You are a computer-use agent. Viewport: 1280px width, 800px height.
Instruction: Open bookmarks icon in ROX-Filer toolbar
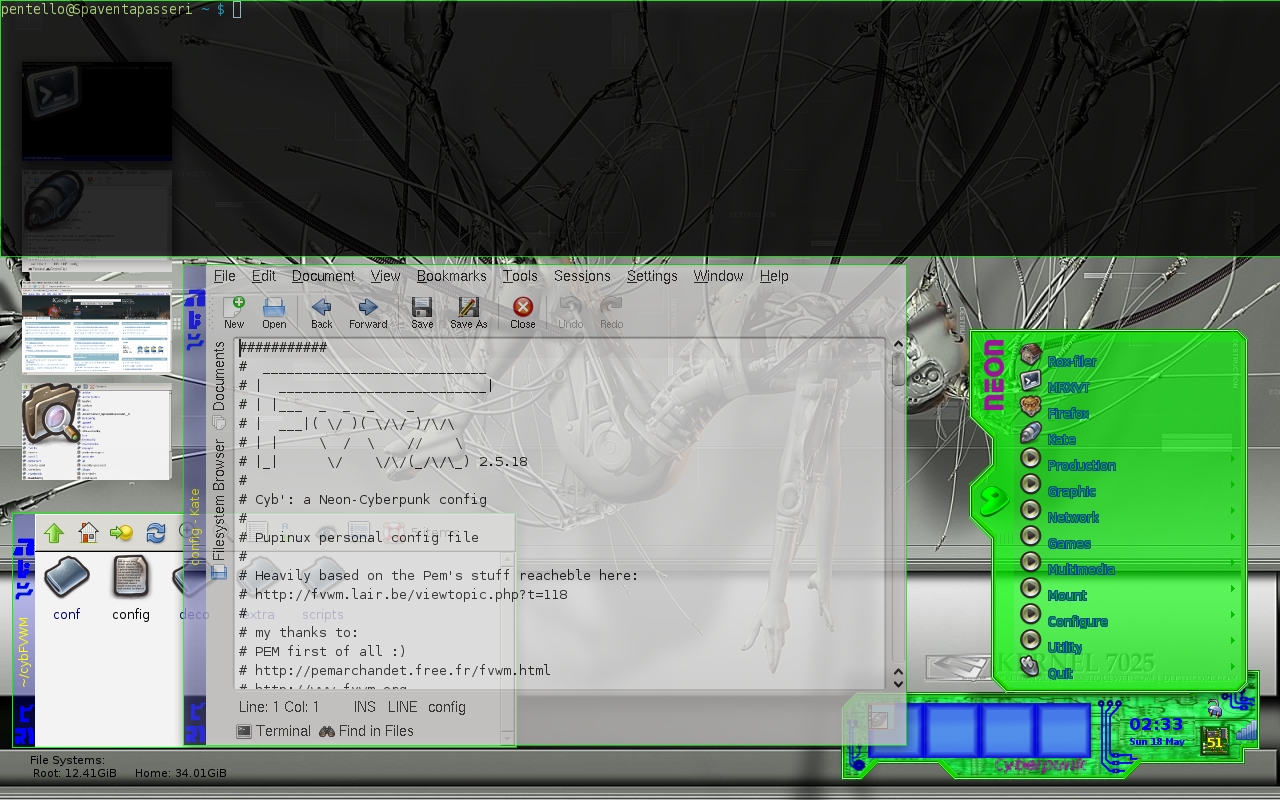tap(122, 533)
